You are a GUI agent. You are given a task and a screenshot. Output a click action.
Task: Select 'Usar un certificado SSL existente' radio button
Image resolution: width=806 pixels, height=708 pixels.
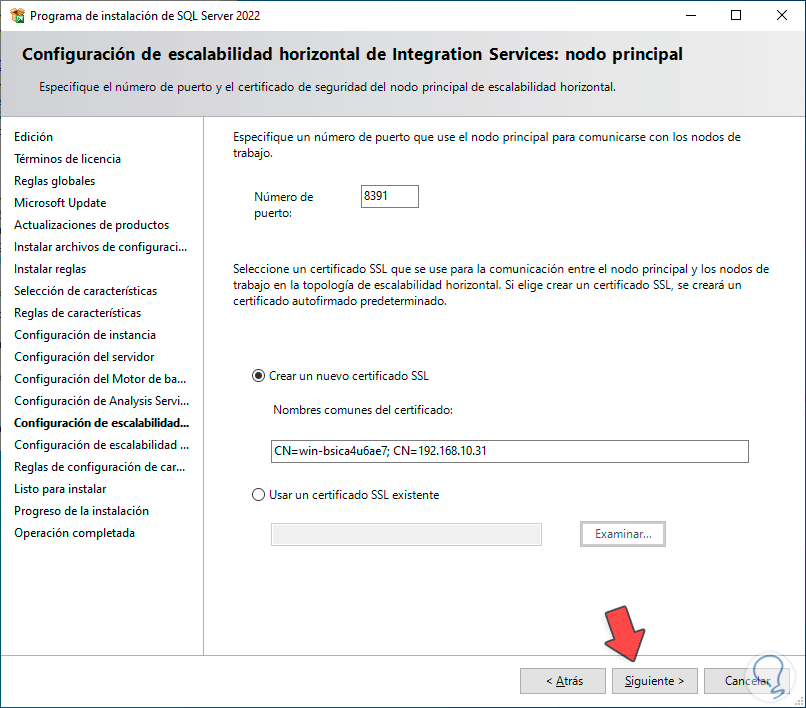[x=258, y=495]
